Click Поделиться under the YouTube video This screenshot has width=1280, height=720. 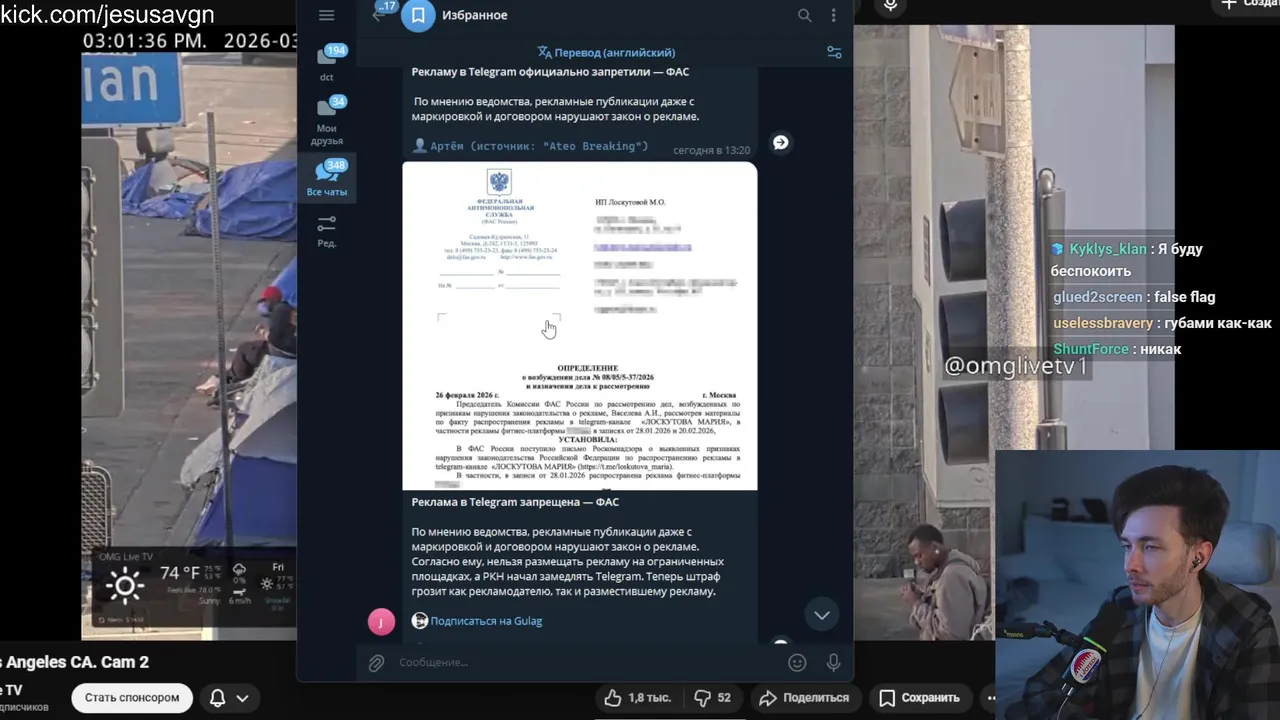point(804,698)
